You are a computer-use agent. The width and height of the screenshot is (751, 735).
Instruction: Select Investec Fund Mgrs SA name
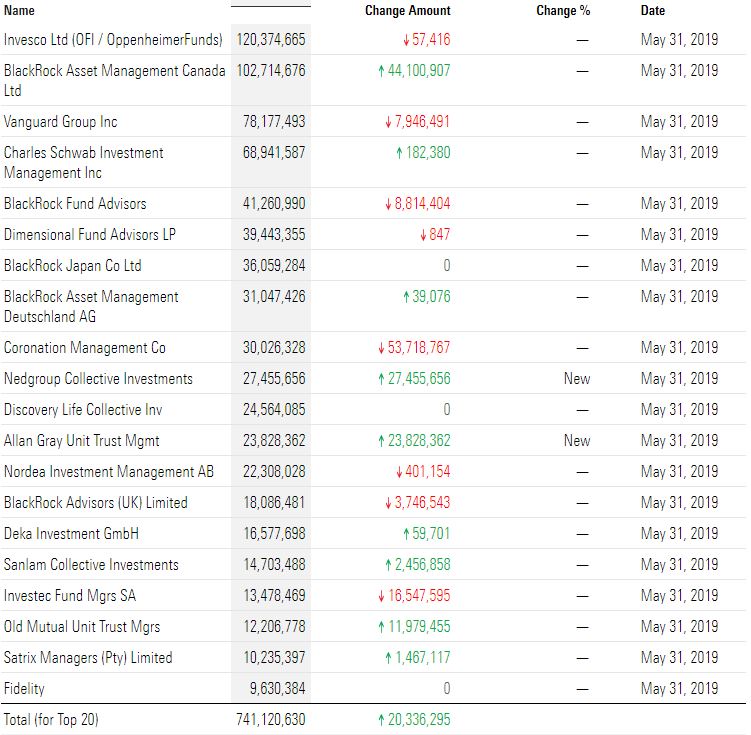point(70,596)
